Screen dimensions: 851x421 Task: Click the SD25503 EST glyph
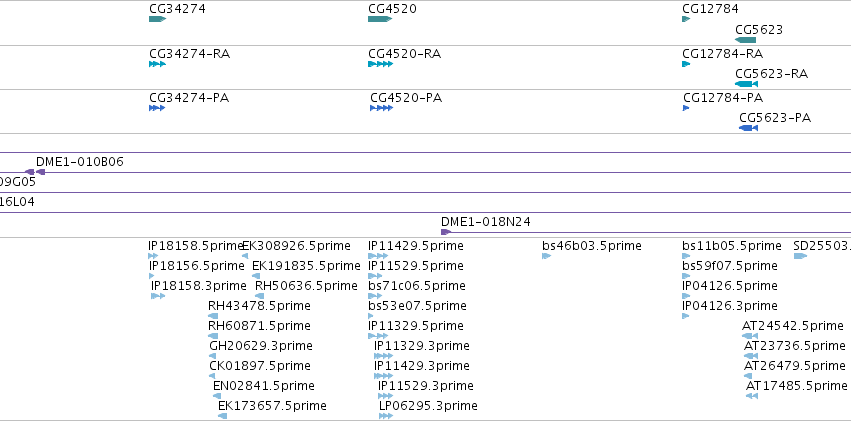(x=800, y=256)
